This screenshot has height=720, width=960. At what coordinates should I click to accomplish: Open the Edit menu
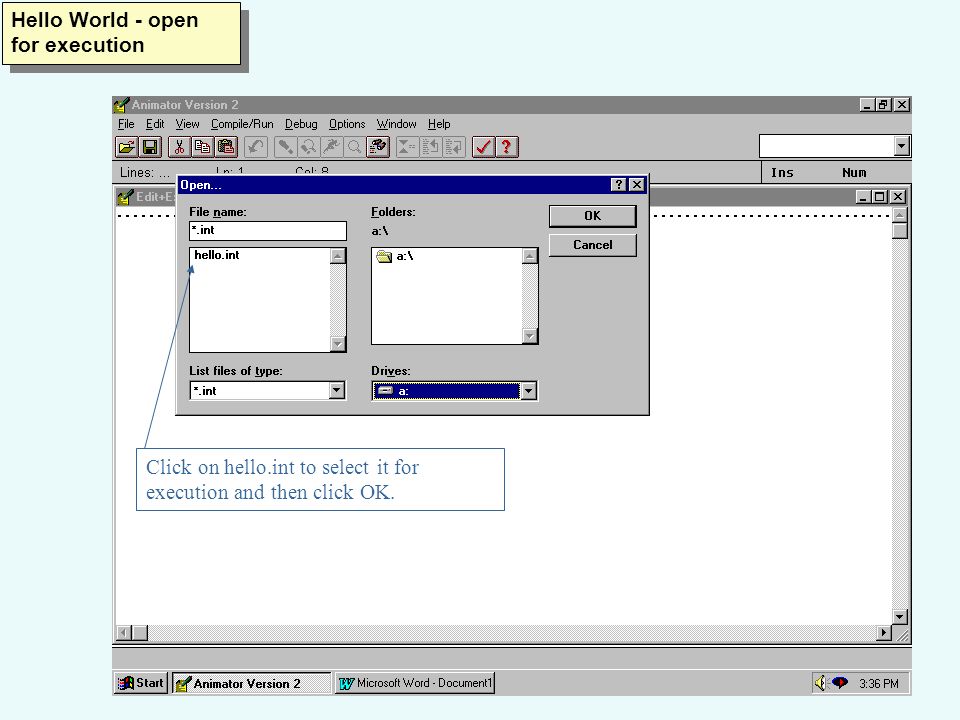[x=155, y=124]
